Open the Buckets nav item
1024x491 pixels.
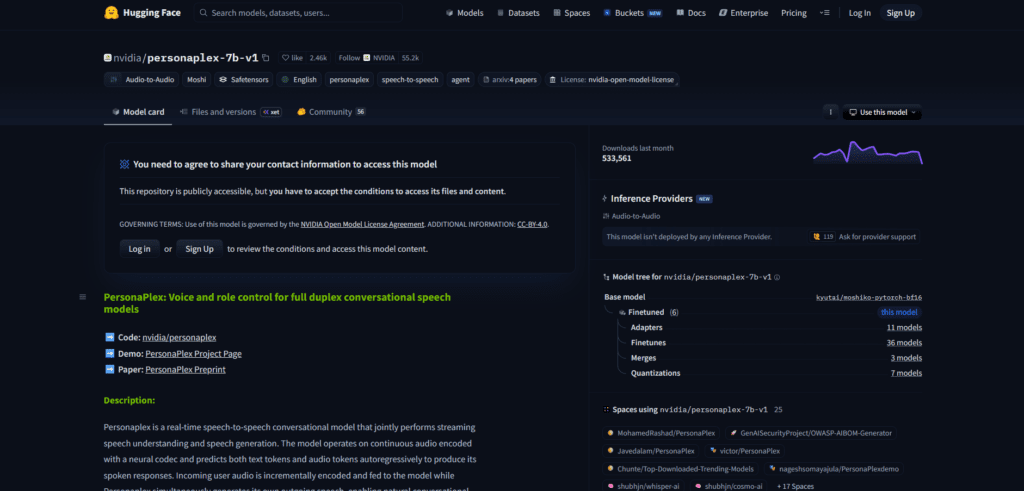coord(632,13)
